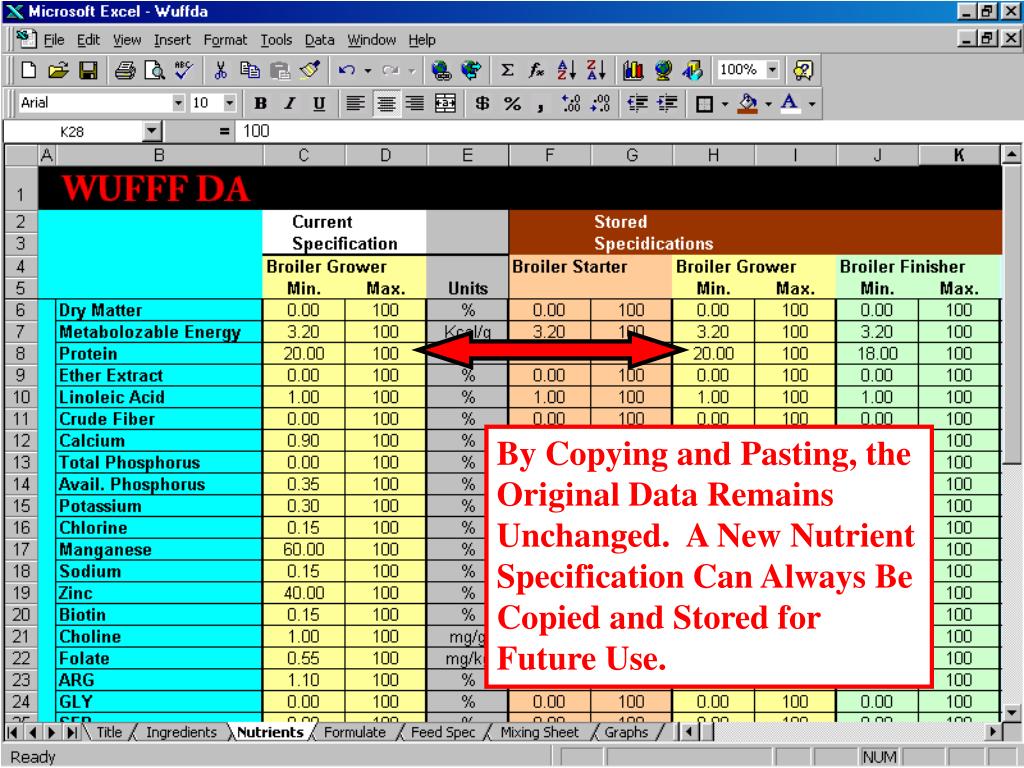Open Office Assistant help icon
The image size is (1024, 768).
803,70
